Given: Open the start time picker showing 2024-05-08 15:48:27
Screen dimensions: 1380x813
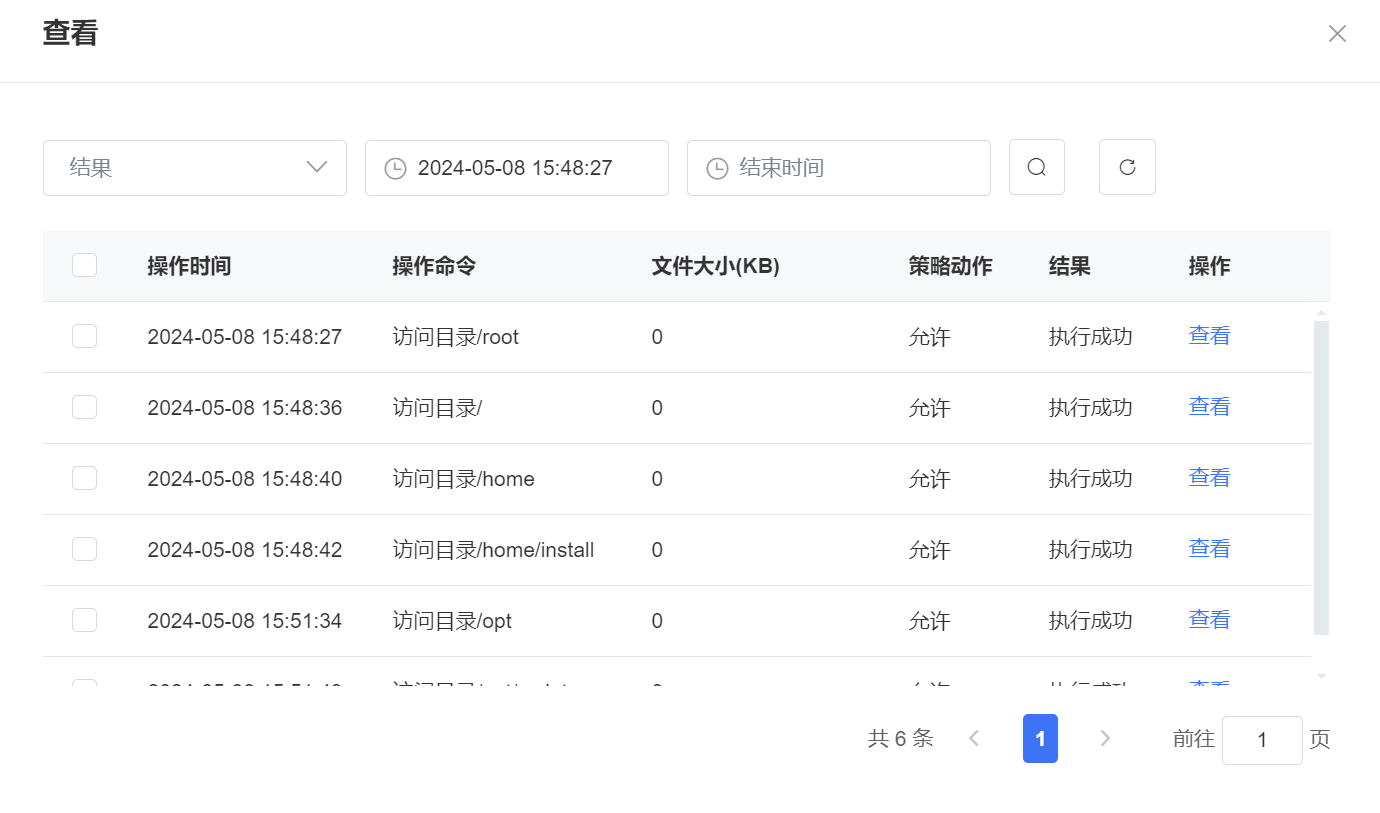Looking at the screenshot, I should (x=517, y=168).
